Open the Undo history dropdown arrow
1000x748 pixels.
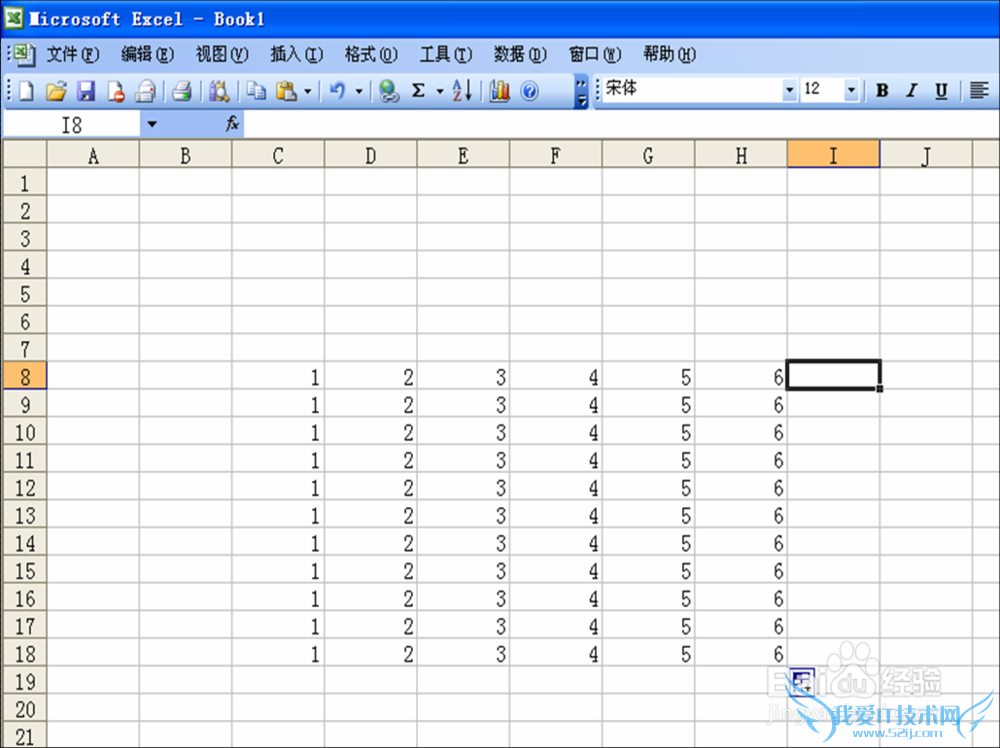(x=359, y=91)
